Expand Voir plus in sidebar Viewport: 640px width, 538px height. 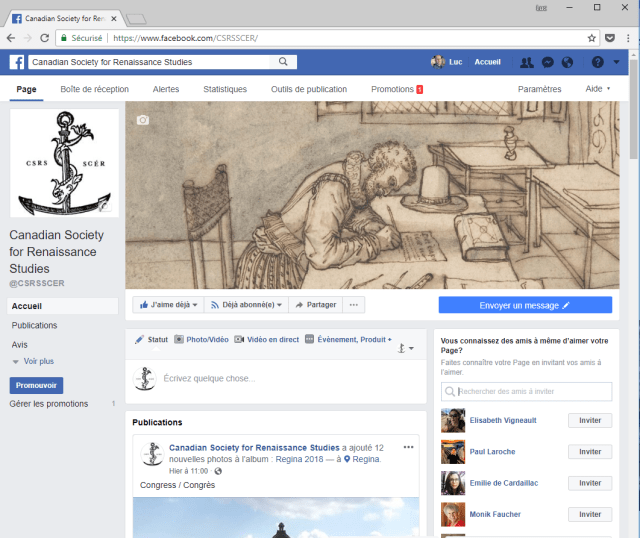click(33, 361)
